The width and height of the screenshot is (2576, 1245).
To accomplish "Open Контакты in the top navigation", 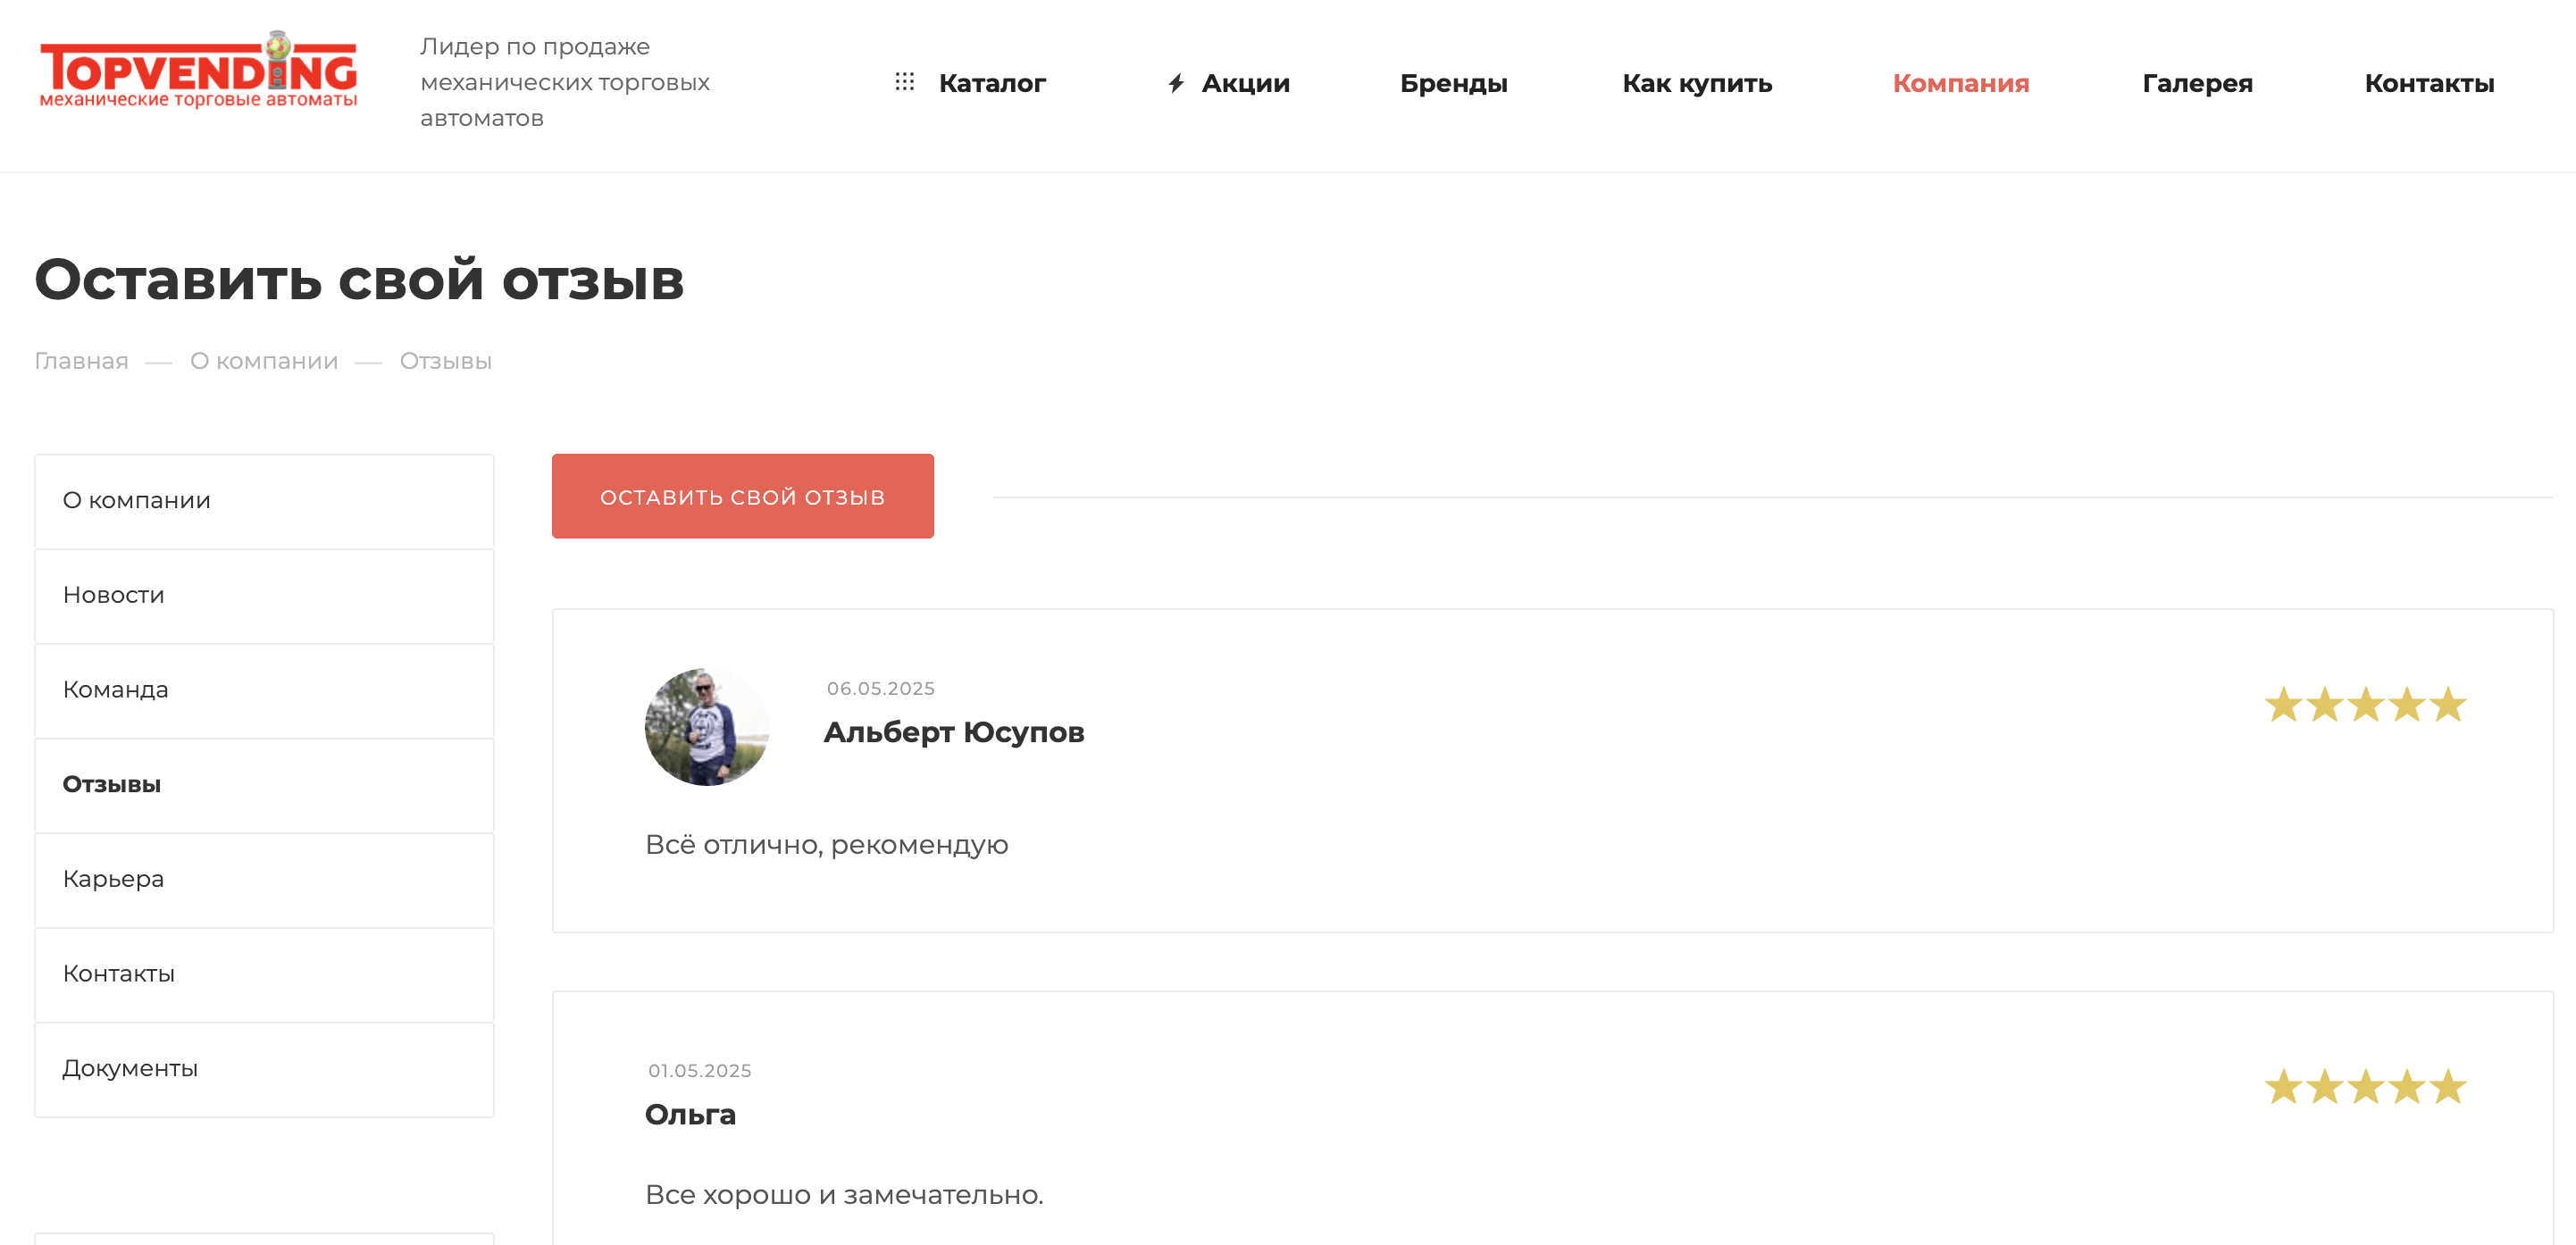I will [x=2429, y=83].
